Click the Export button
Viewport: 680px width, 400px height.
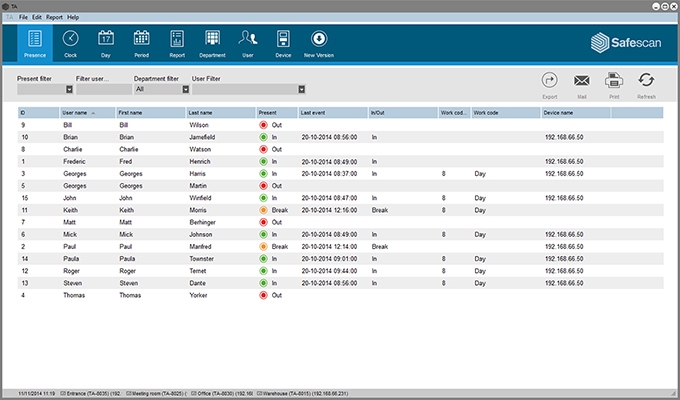click(549, 83)
